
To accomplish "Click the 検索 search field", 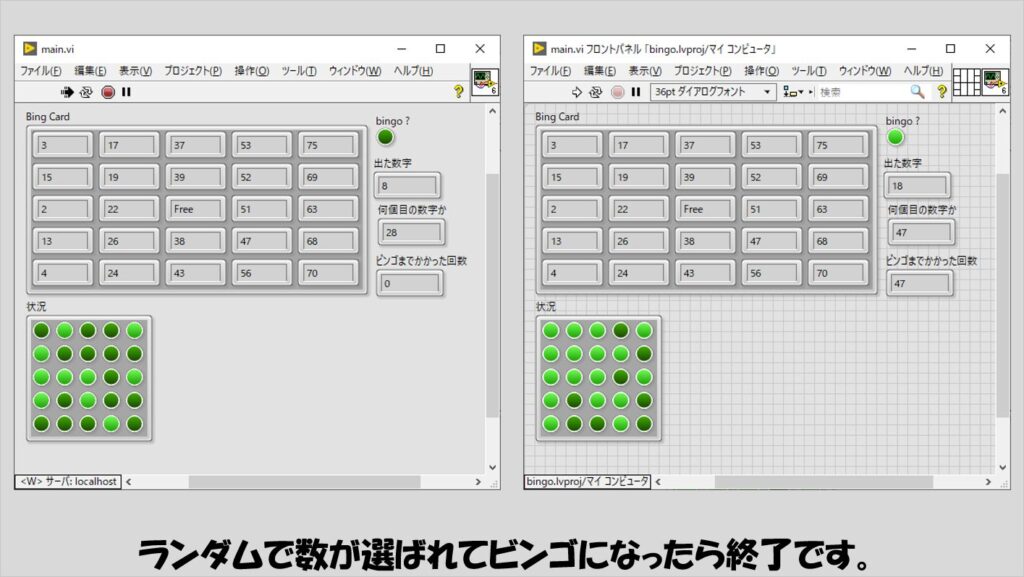I will tap(860, 92).
